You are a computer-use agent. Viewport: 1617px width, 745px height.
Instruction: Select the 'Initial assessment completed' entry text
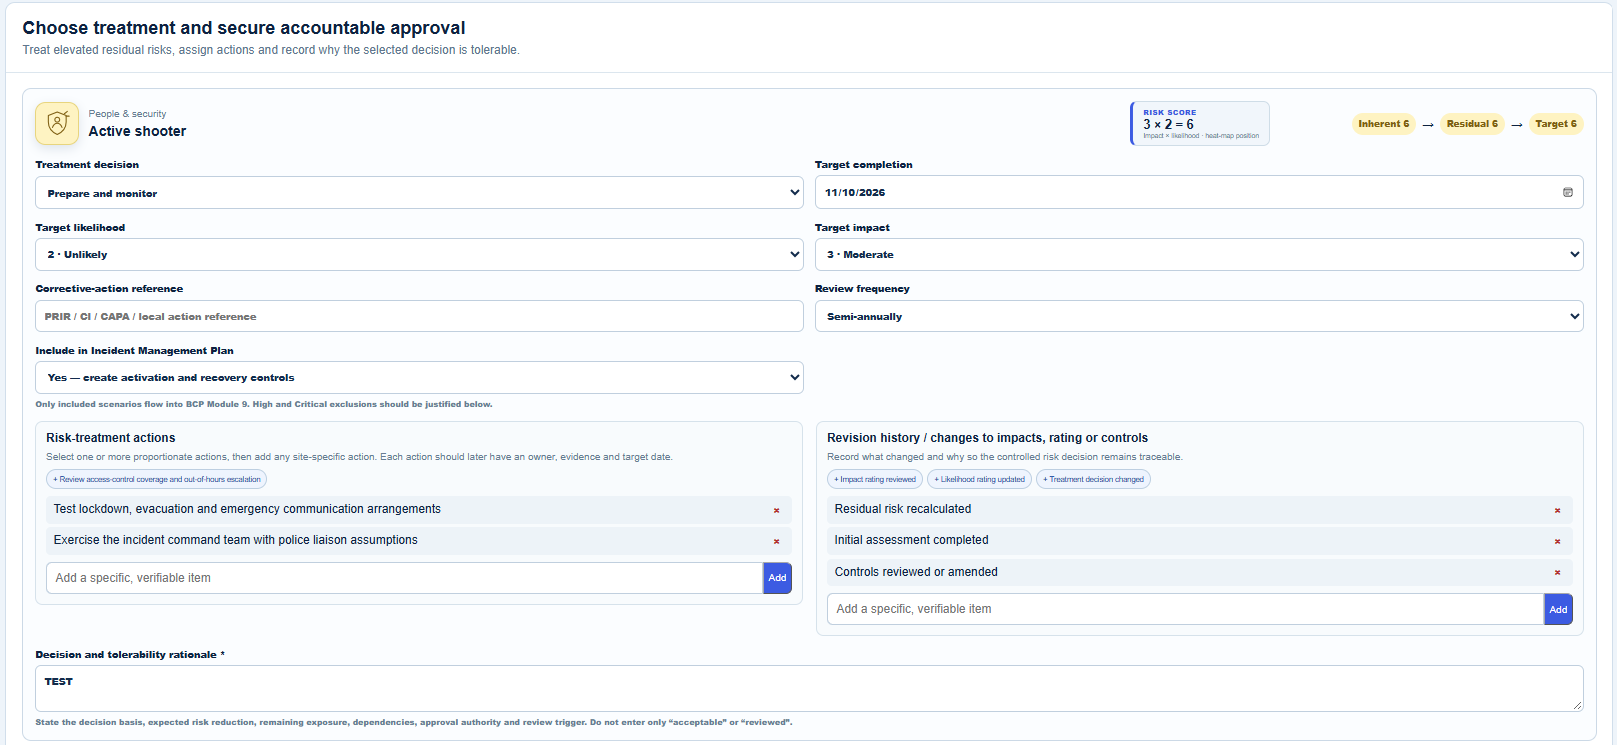tap(911, 540)
